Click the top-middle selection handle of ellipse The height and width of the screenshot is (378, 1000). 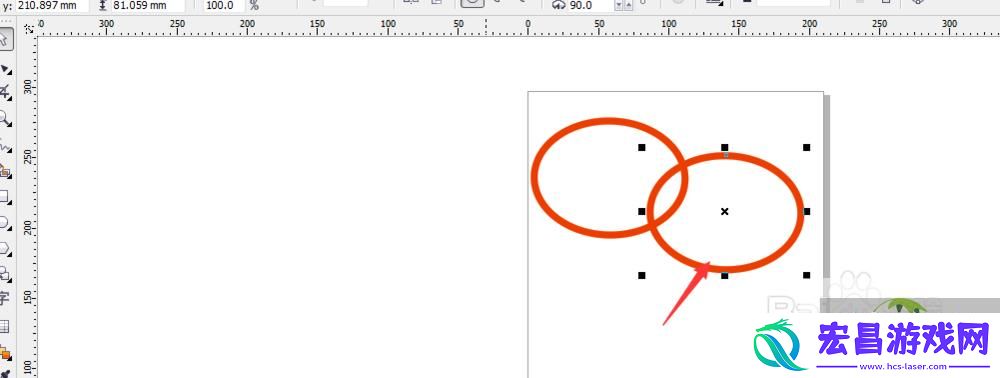coord(724,147)
